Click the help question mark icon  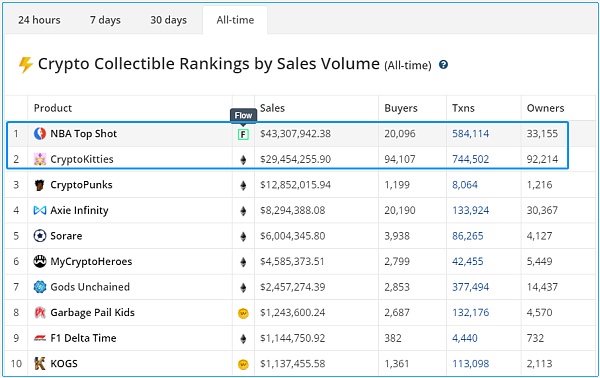coord(443,65)
